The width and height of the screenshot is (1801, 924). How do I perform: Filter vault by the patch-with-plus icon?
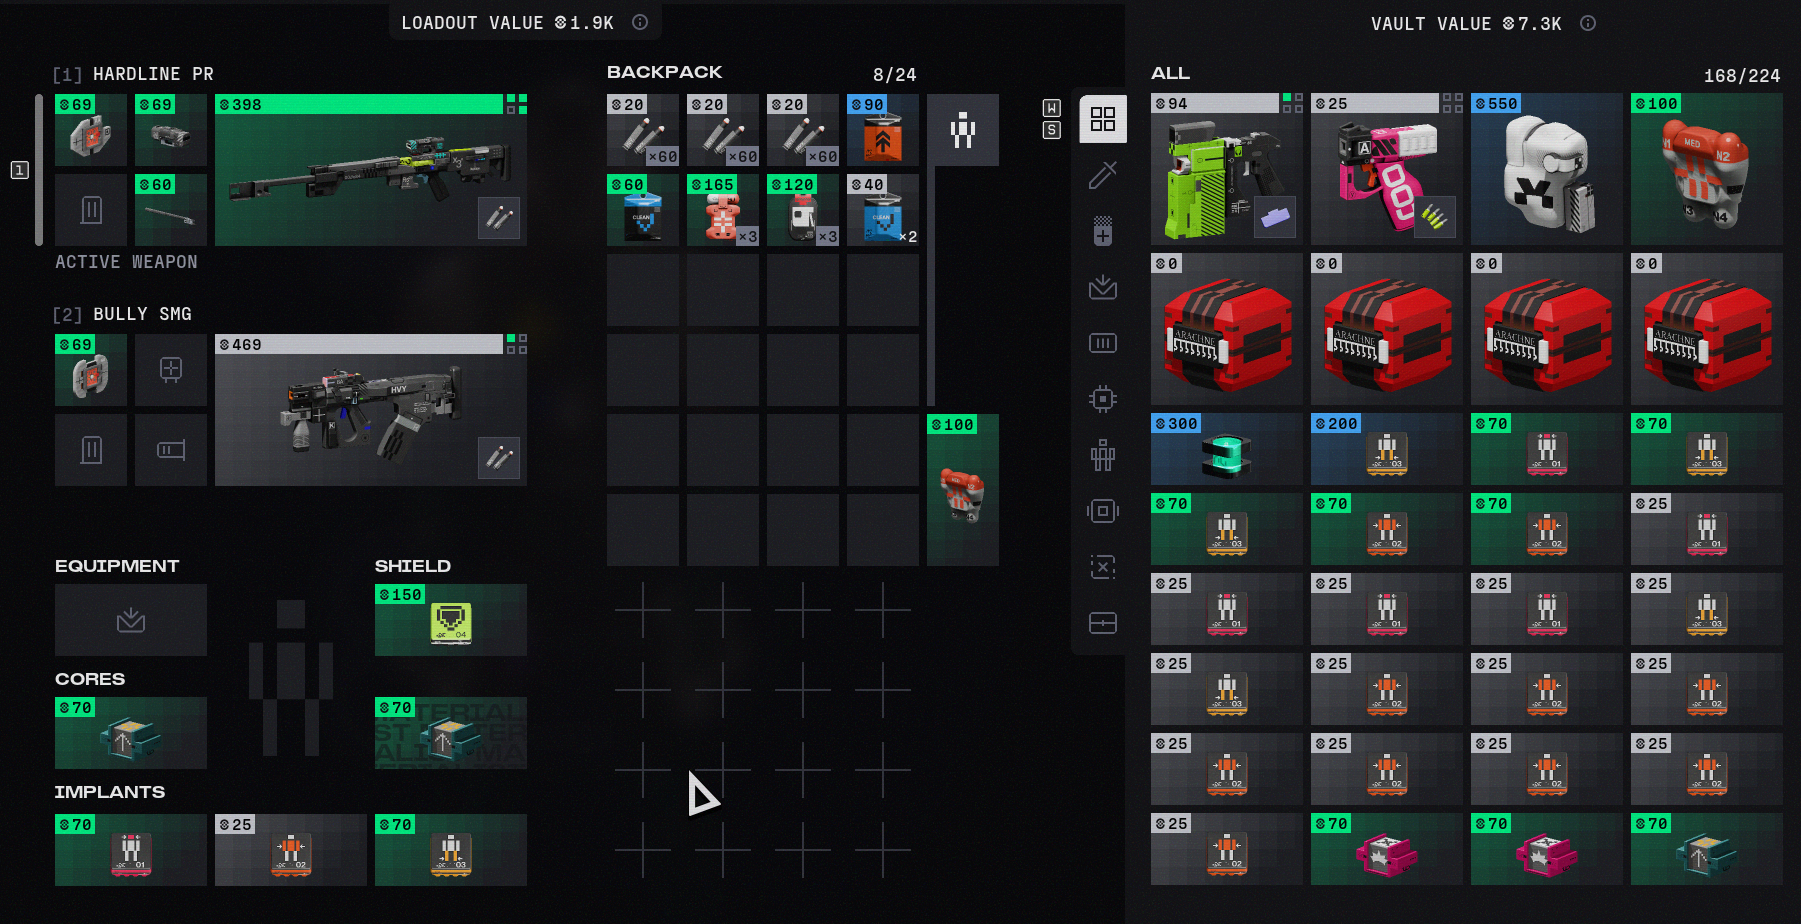pyautogui.click(x=1103, y=231)
